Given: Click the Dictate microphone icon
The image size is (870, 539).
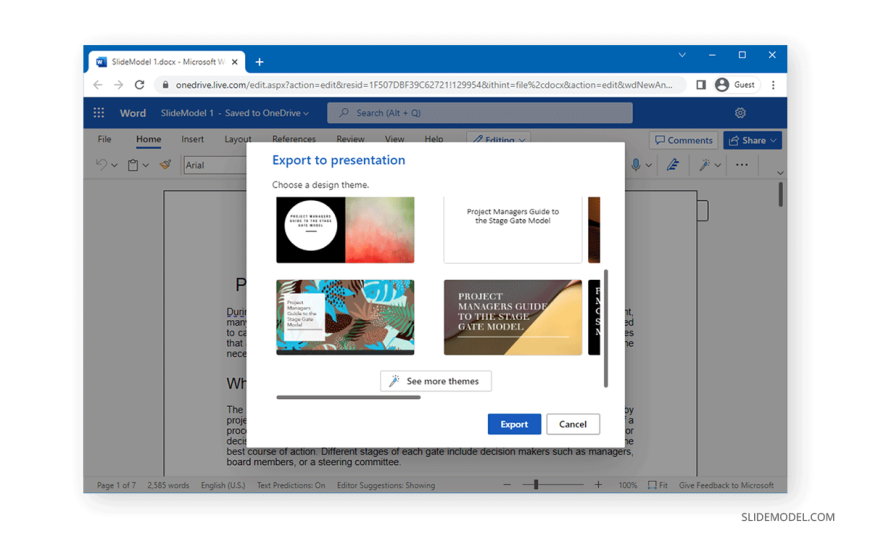Looking at the screenshot, I should tap(636, 165).
